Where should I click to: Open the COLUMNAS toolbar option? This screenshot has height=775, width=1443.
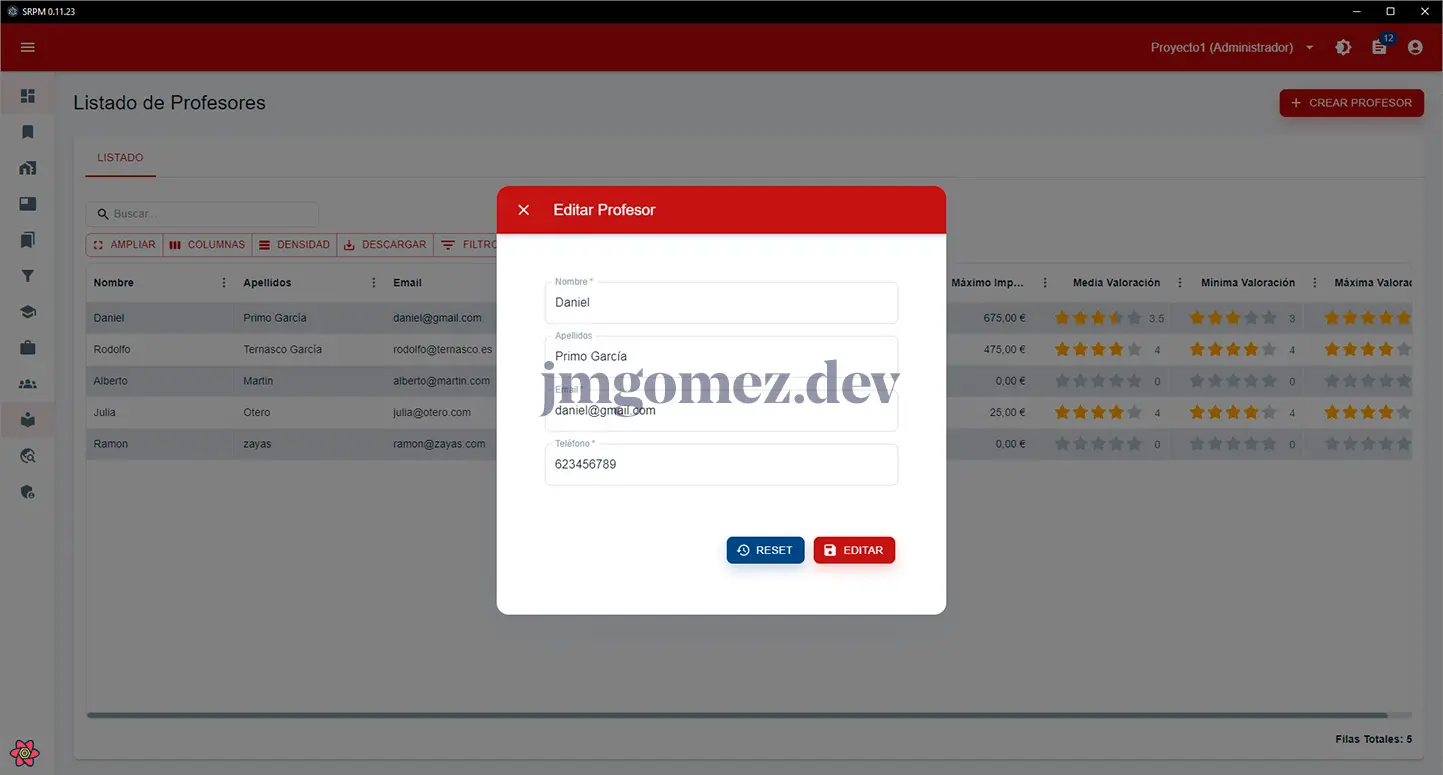tap(207, 245)
